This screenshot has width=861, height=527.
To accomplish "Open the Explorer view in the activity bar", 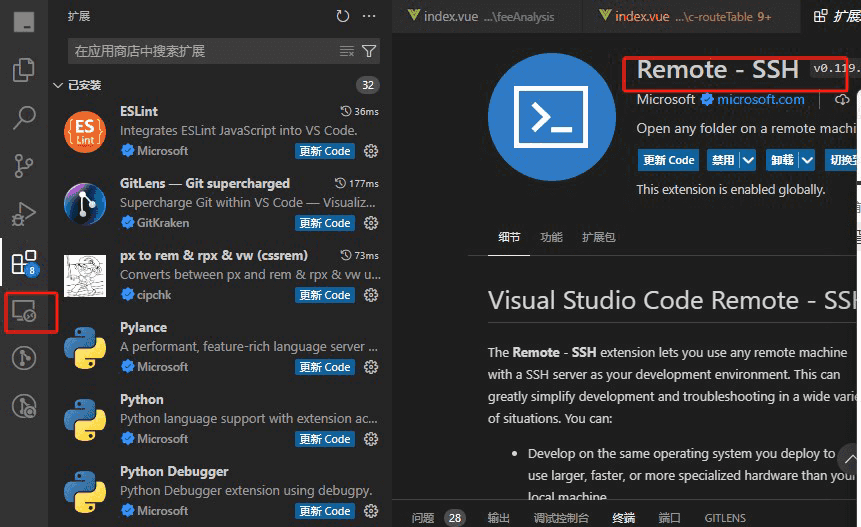I will [x=24, y=70].
